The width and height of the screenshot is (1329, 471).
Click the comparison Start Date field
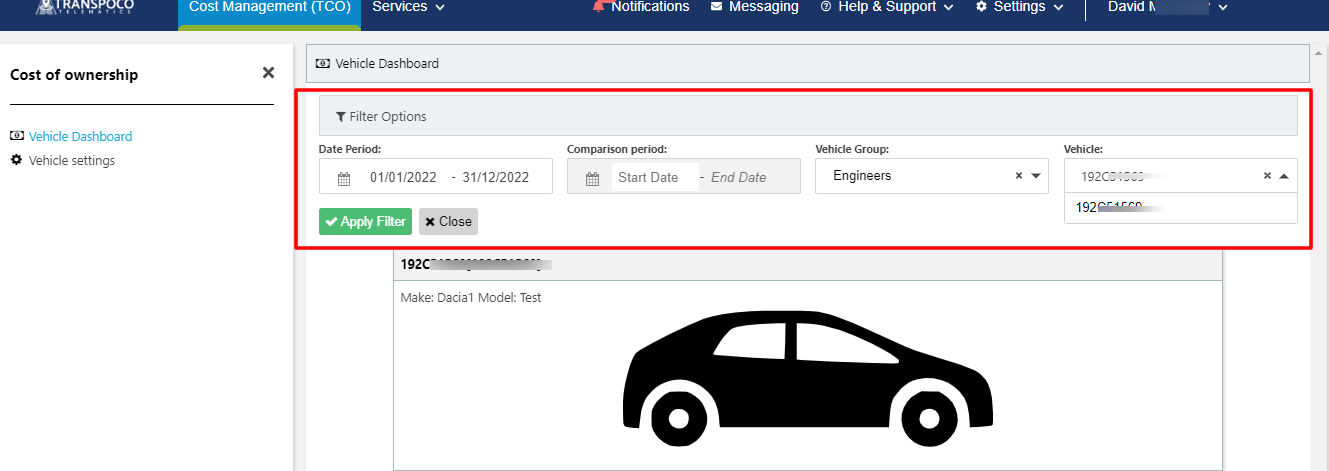(x=648, y=178)
